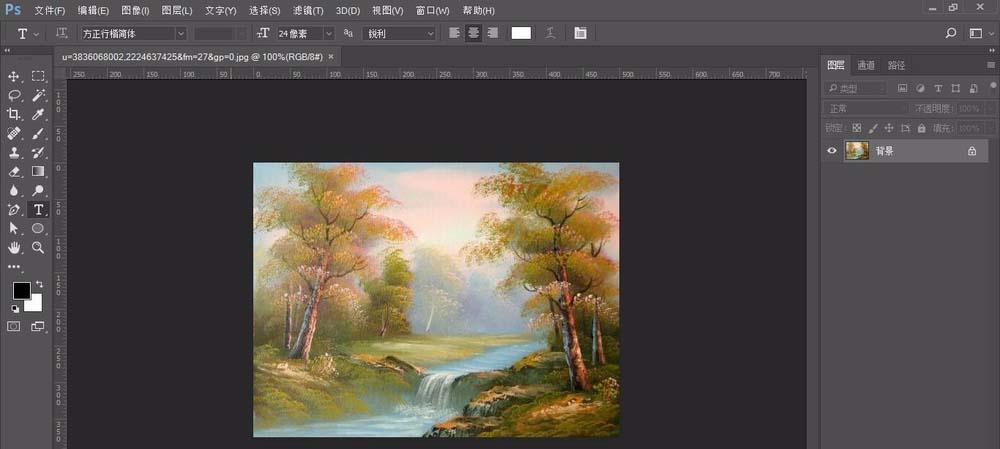Hide the 背景 layer via eye icon

[x=832, y=151]
